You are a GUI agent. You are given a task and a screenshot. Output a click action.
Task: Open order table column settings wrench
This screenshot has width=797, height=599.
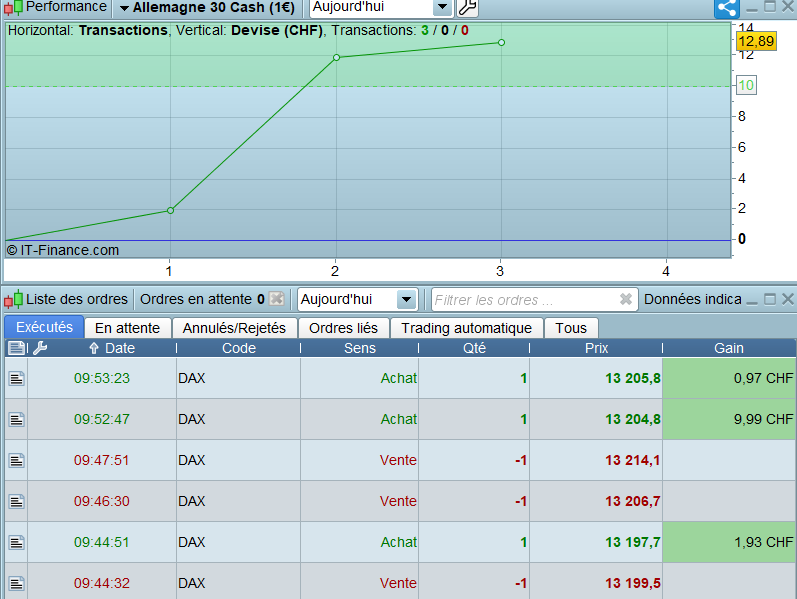[x=40, y=348]
